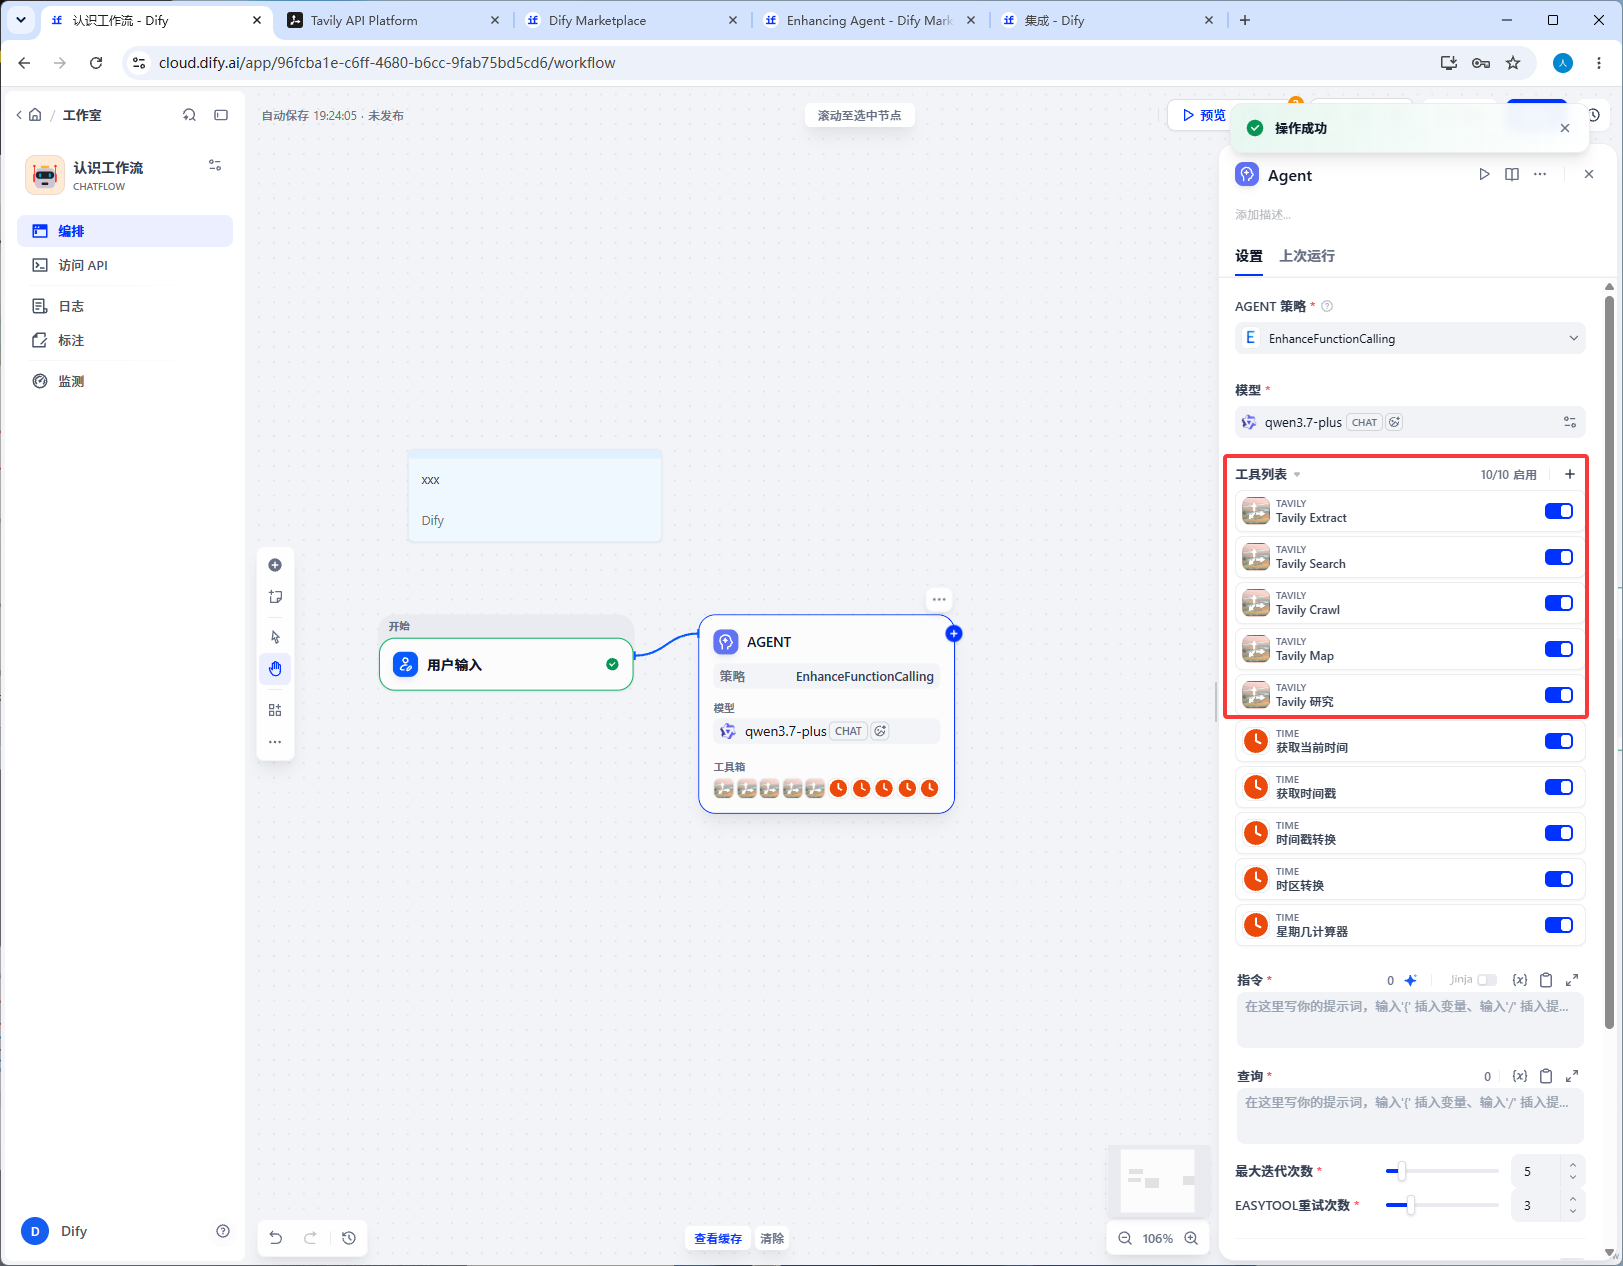Click 清除 button
Screen dimensions: 1623x1266
772,1238
